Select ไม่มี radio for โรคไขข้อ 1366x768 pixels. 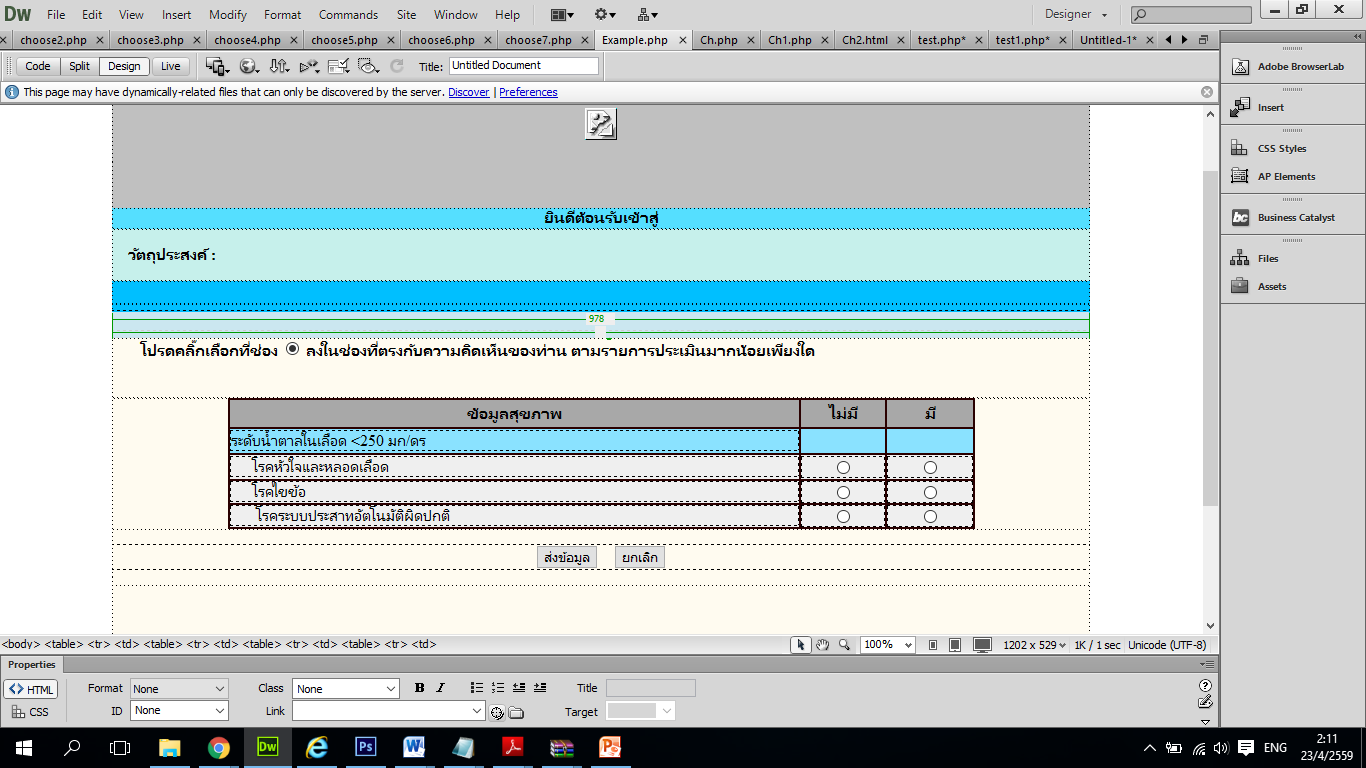[x=843, y=492]
